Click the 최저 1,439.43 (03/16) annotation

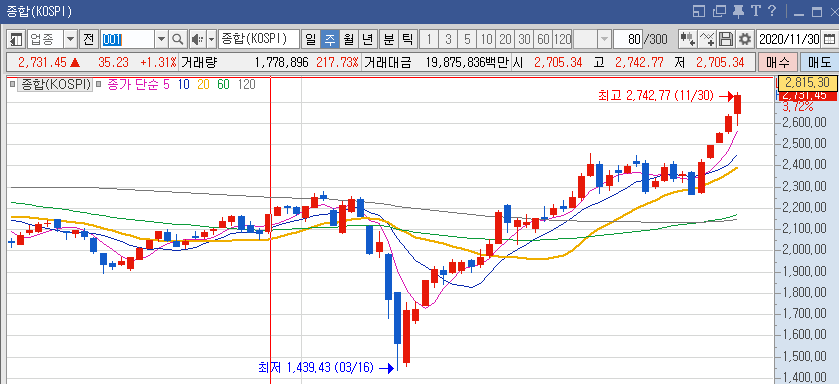316,367
